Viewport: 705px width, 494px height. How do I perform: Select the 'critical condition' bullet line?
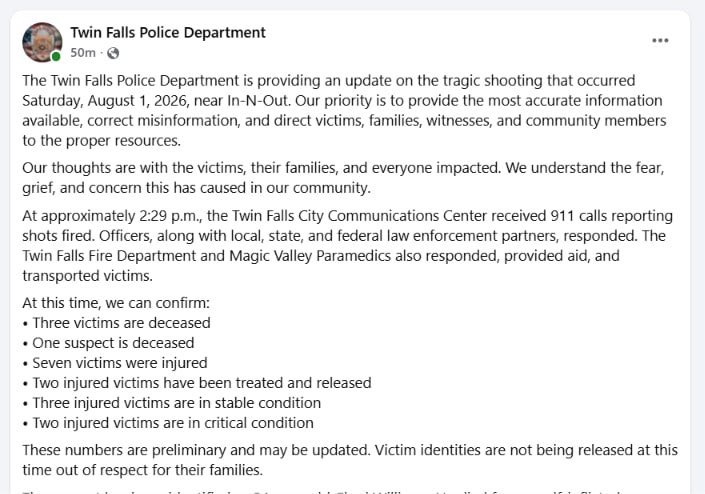tap(168, 423)
